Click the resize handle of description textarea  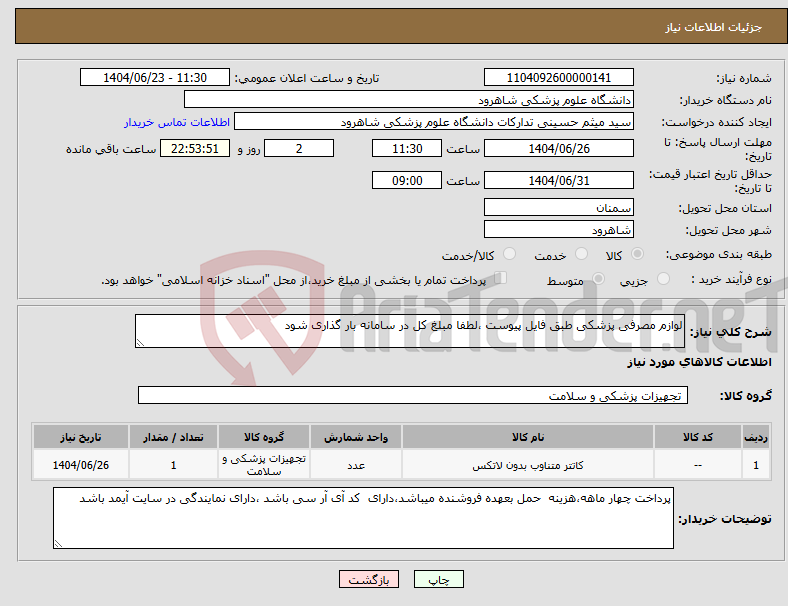[x=140, y=343]
